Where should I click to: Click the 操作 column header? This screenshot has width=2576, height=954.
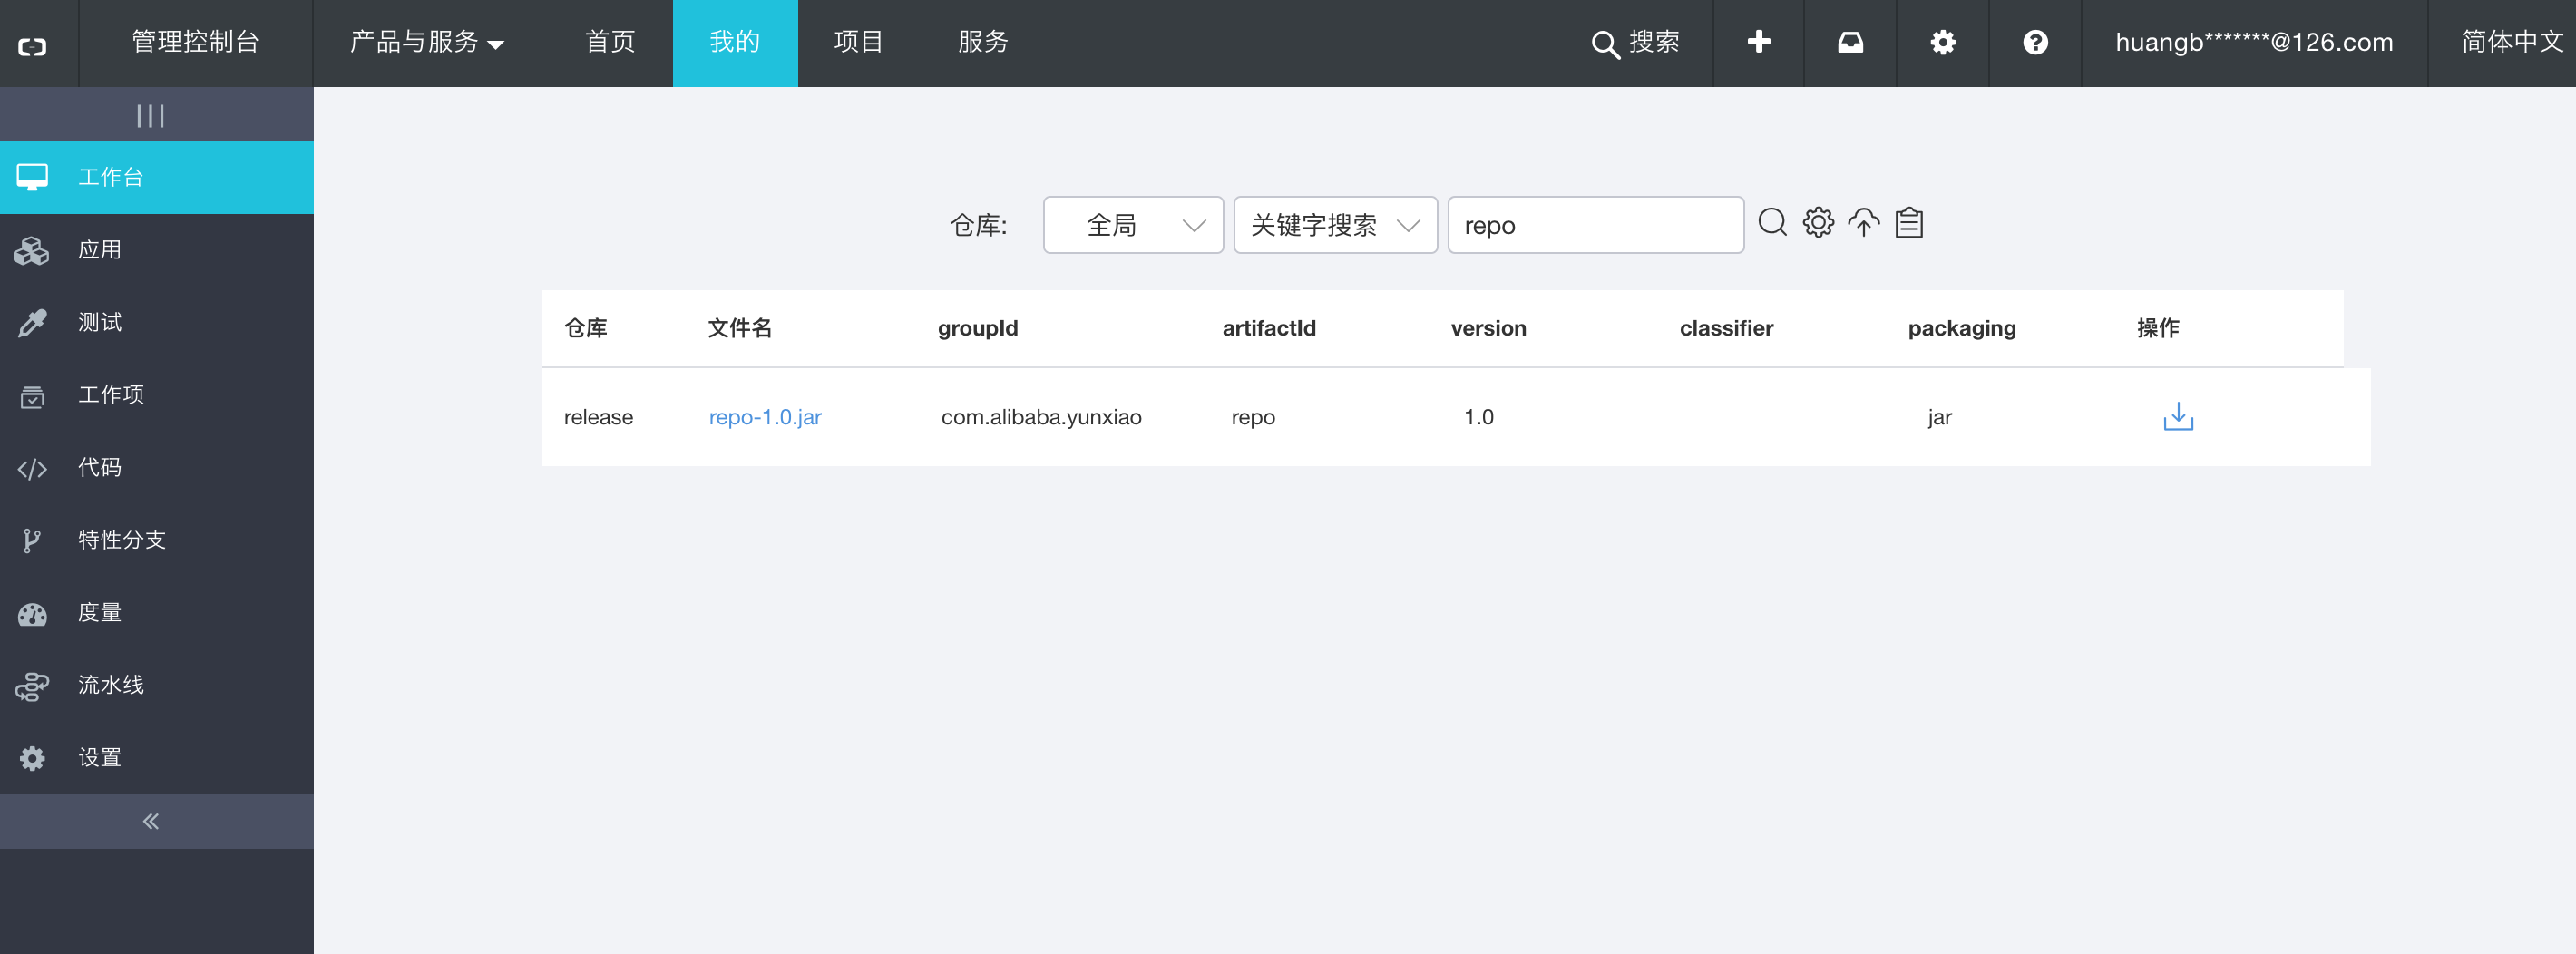pyautogui.click(x=2158, y=328)
